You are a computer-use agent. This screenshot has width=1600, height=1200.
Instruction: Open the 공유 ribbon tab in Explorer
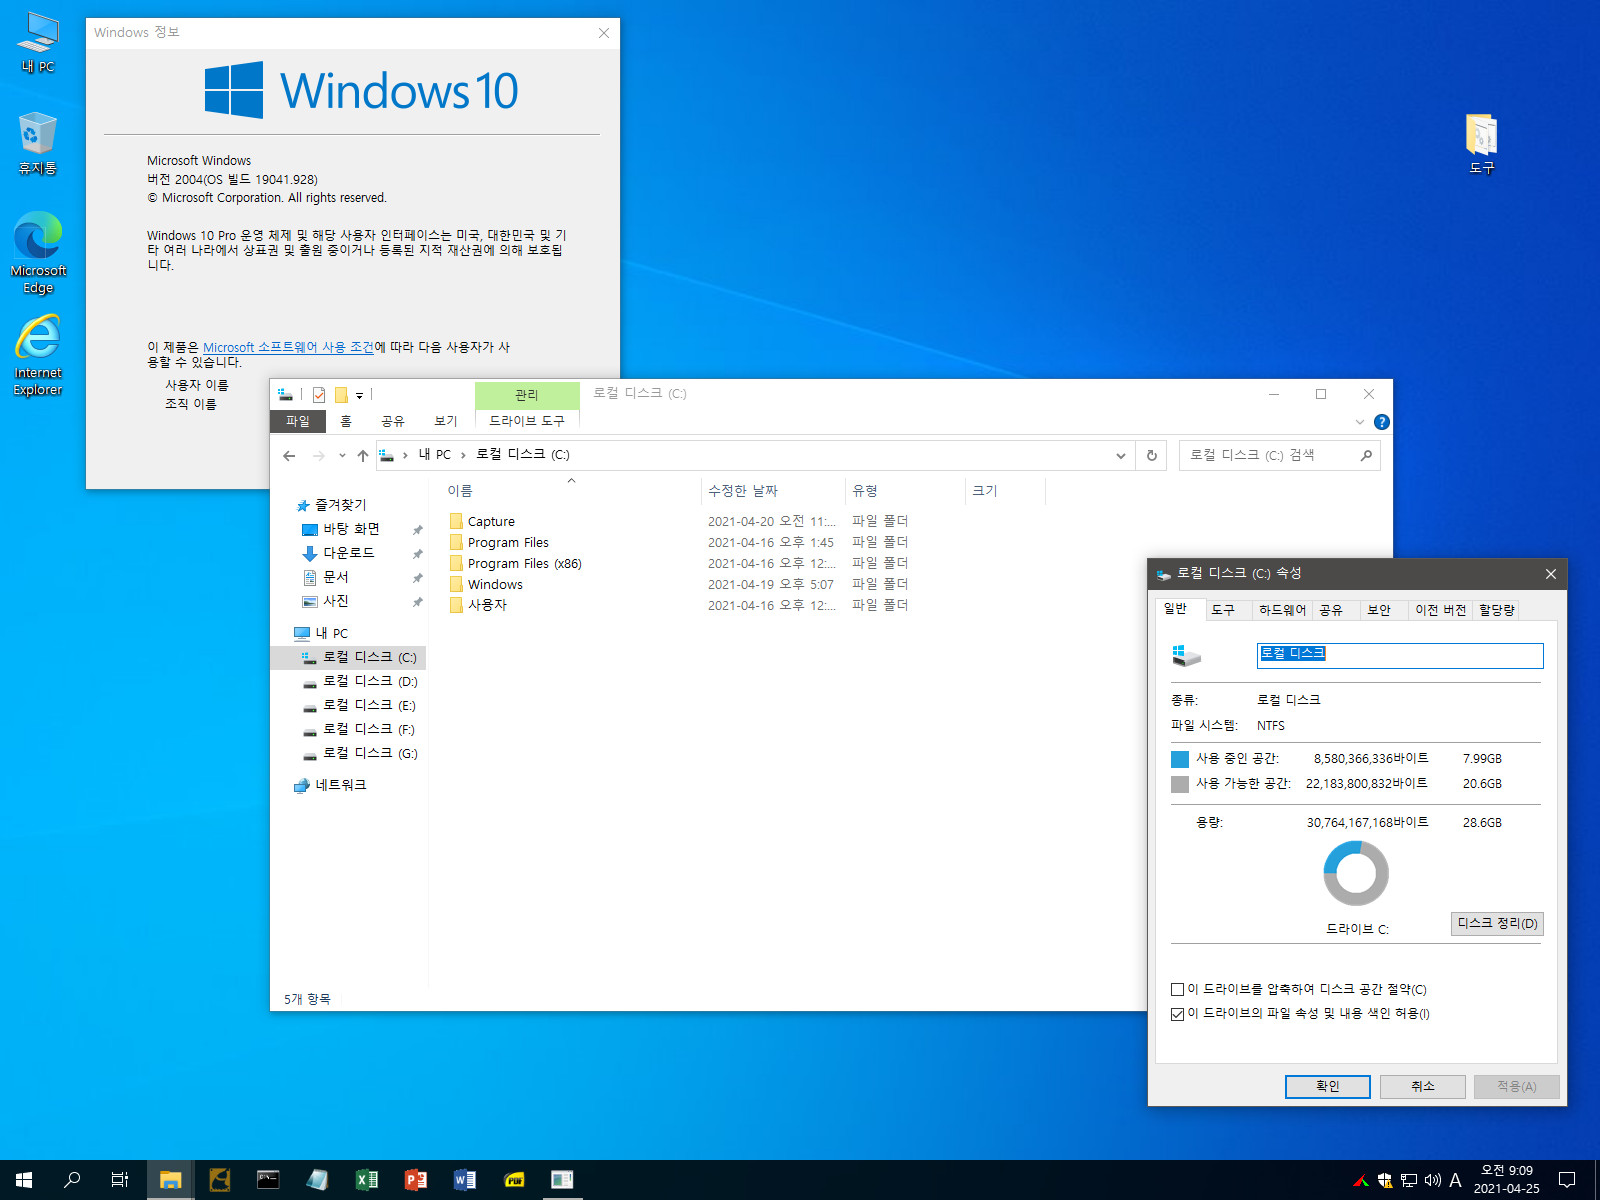pos(392,421)
